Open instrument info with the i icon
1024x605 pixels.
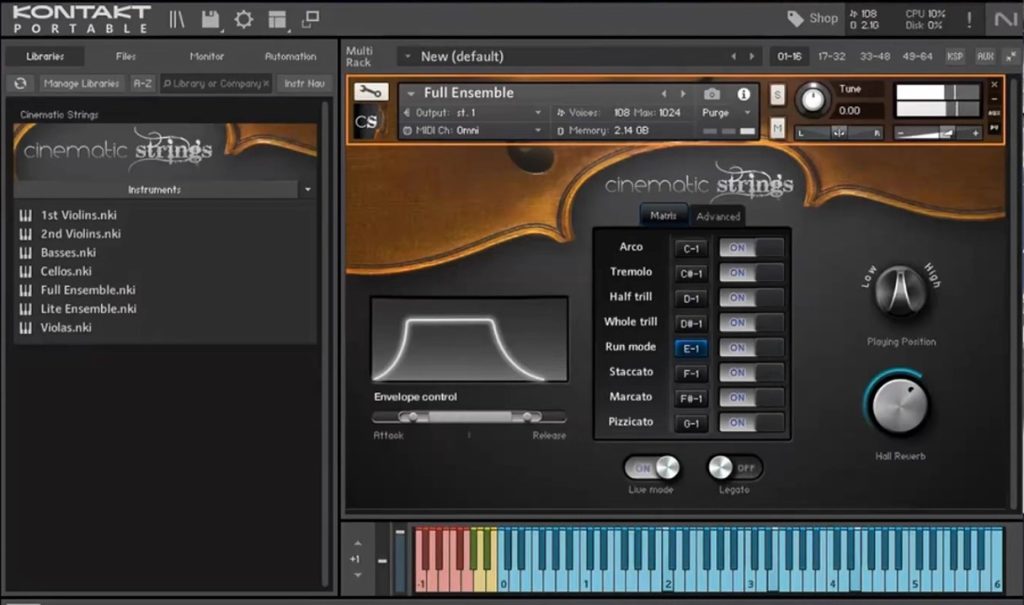pos(744,94)
